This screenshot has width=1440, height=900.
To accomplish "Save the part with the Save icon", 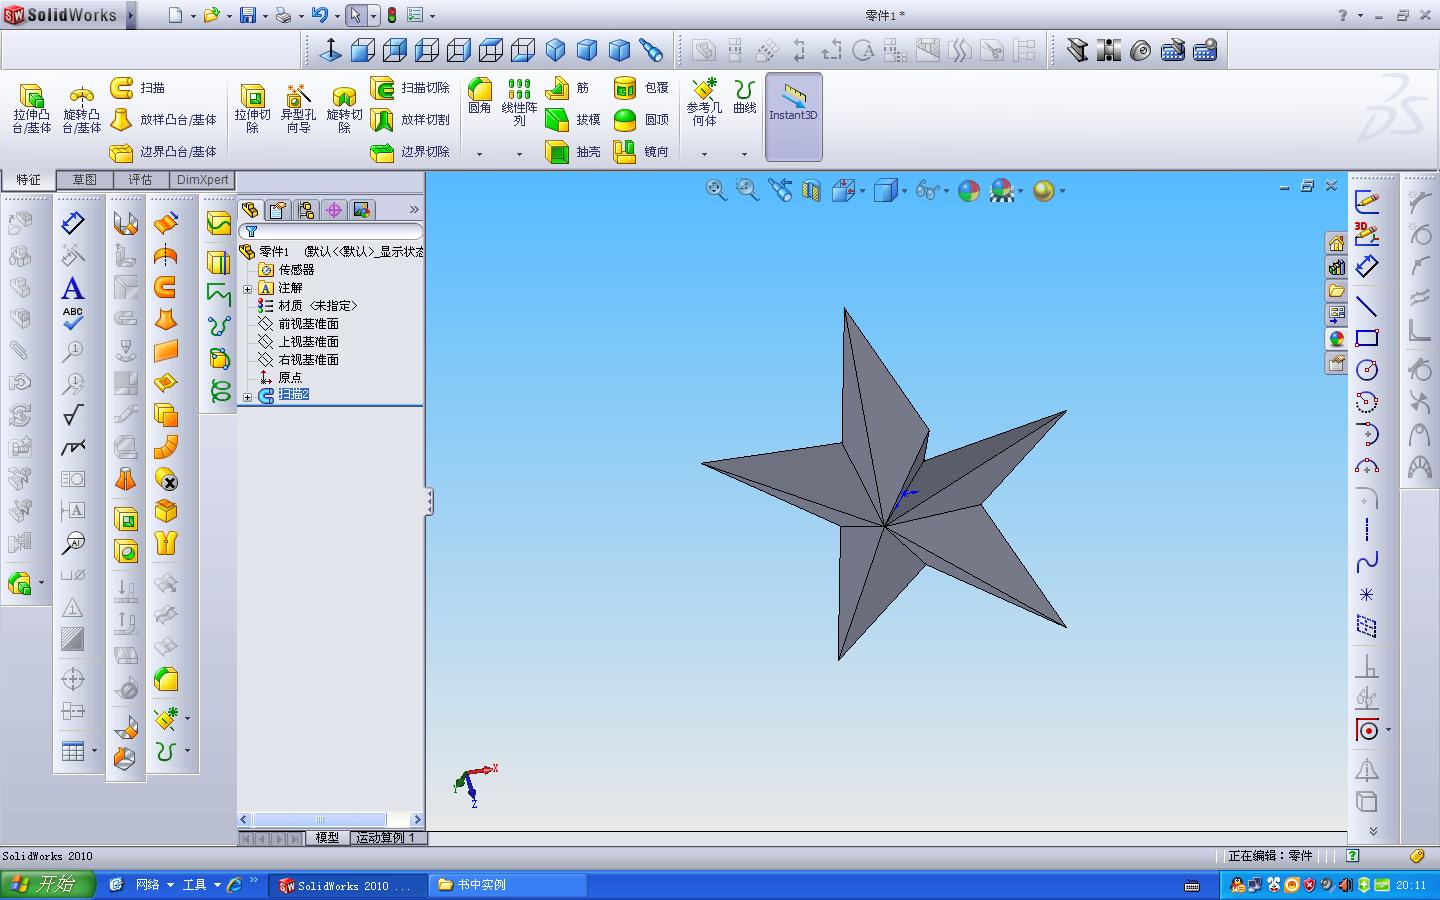I will tap(248, 15).
